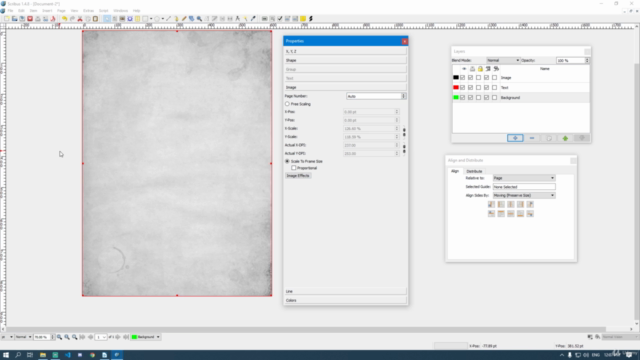Click the Image Effects button

pos(298,176)
